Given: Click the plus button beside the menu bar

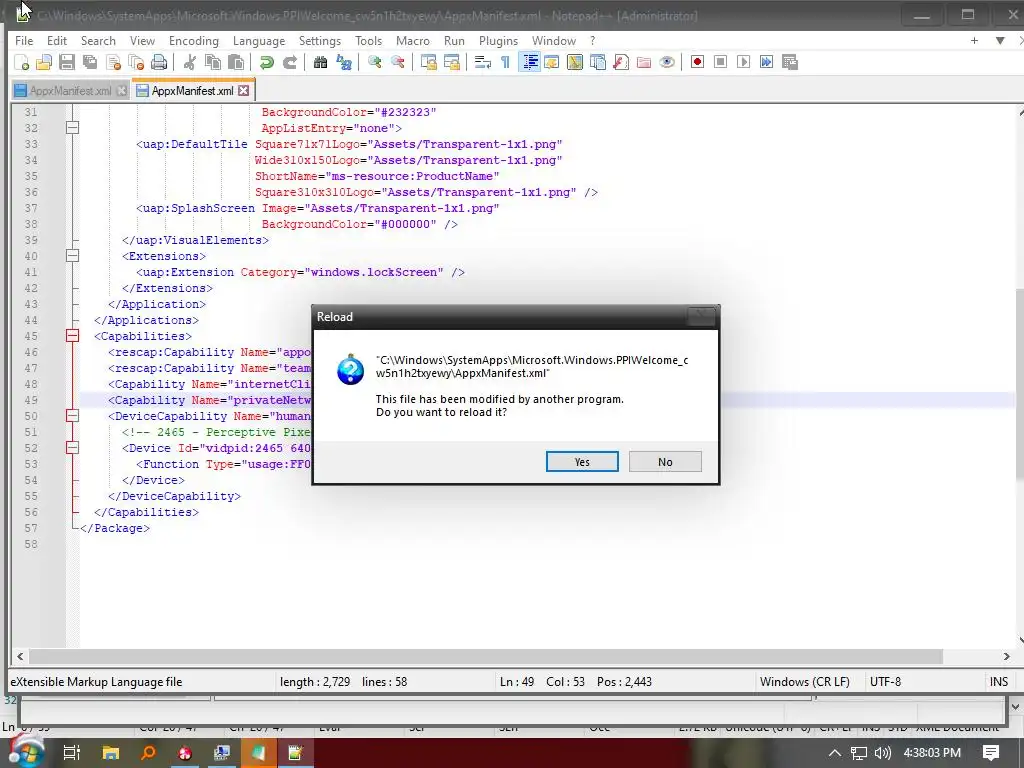Looking at the screenshot, I should tap(974, 40).
